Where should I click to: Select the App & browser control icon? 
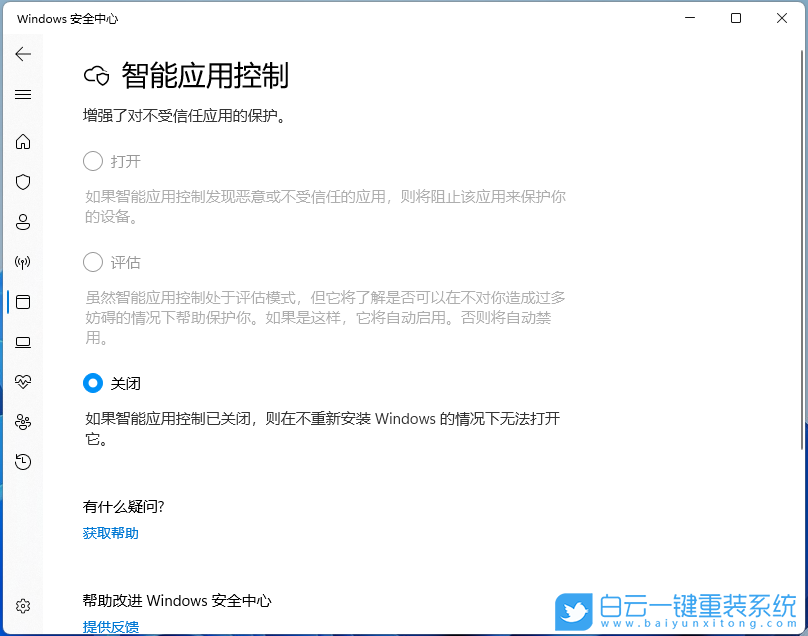[23, 302]
